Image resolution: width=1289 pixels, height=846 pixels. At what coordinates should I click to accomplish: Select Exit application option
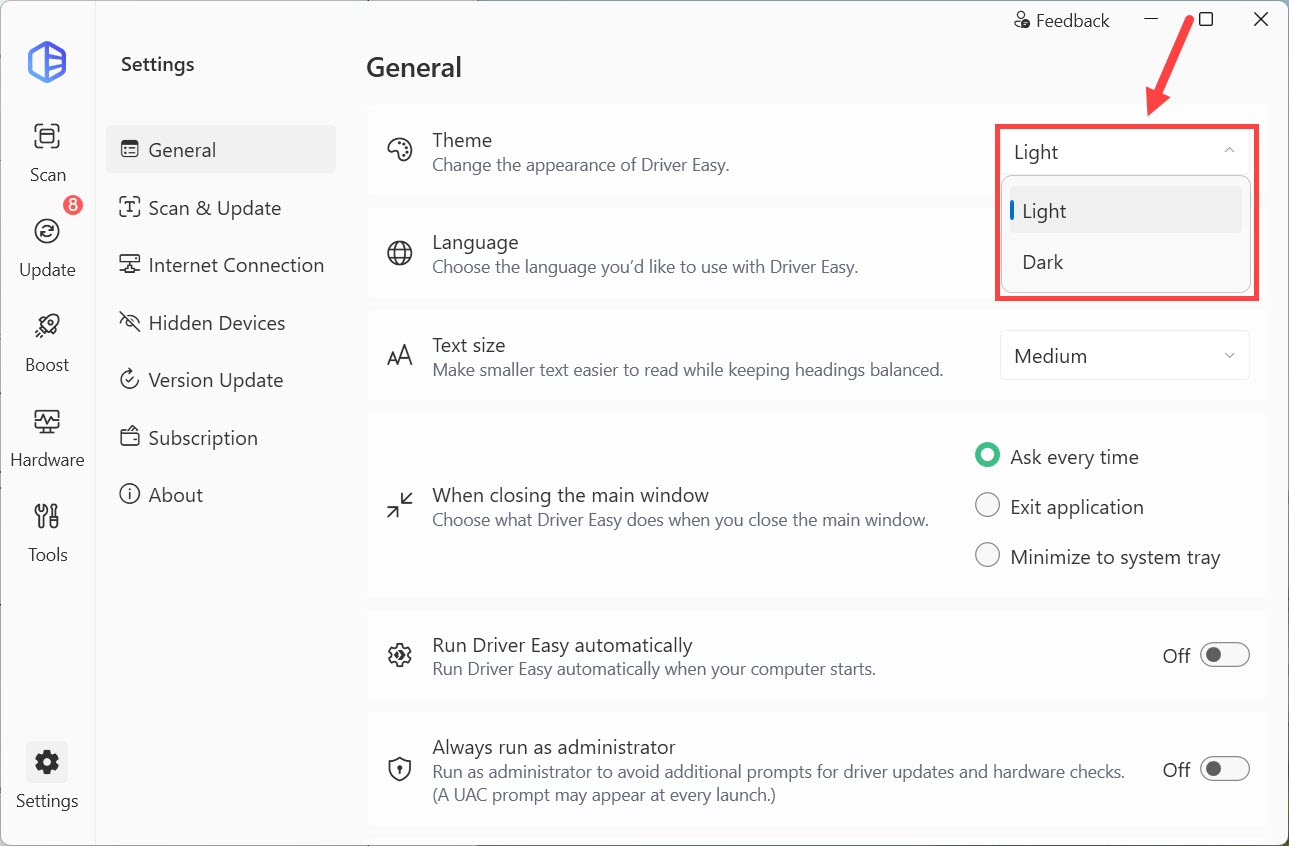click(x=1059, y=506)
